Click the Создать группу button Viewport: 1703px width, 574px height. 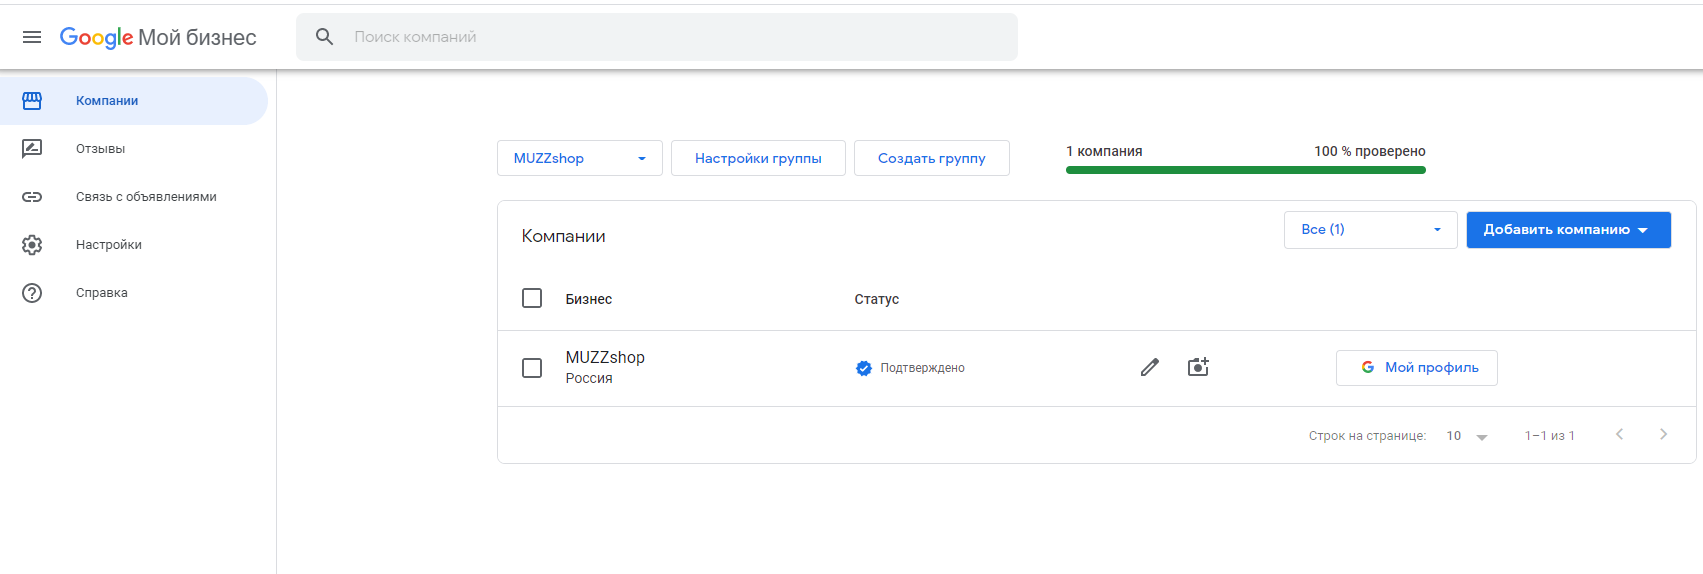[931, 158]
